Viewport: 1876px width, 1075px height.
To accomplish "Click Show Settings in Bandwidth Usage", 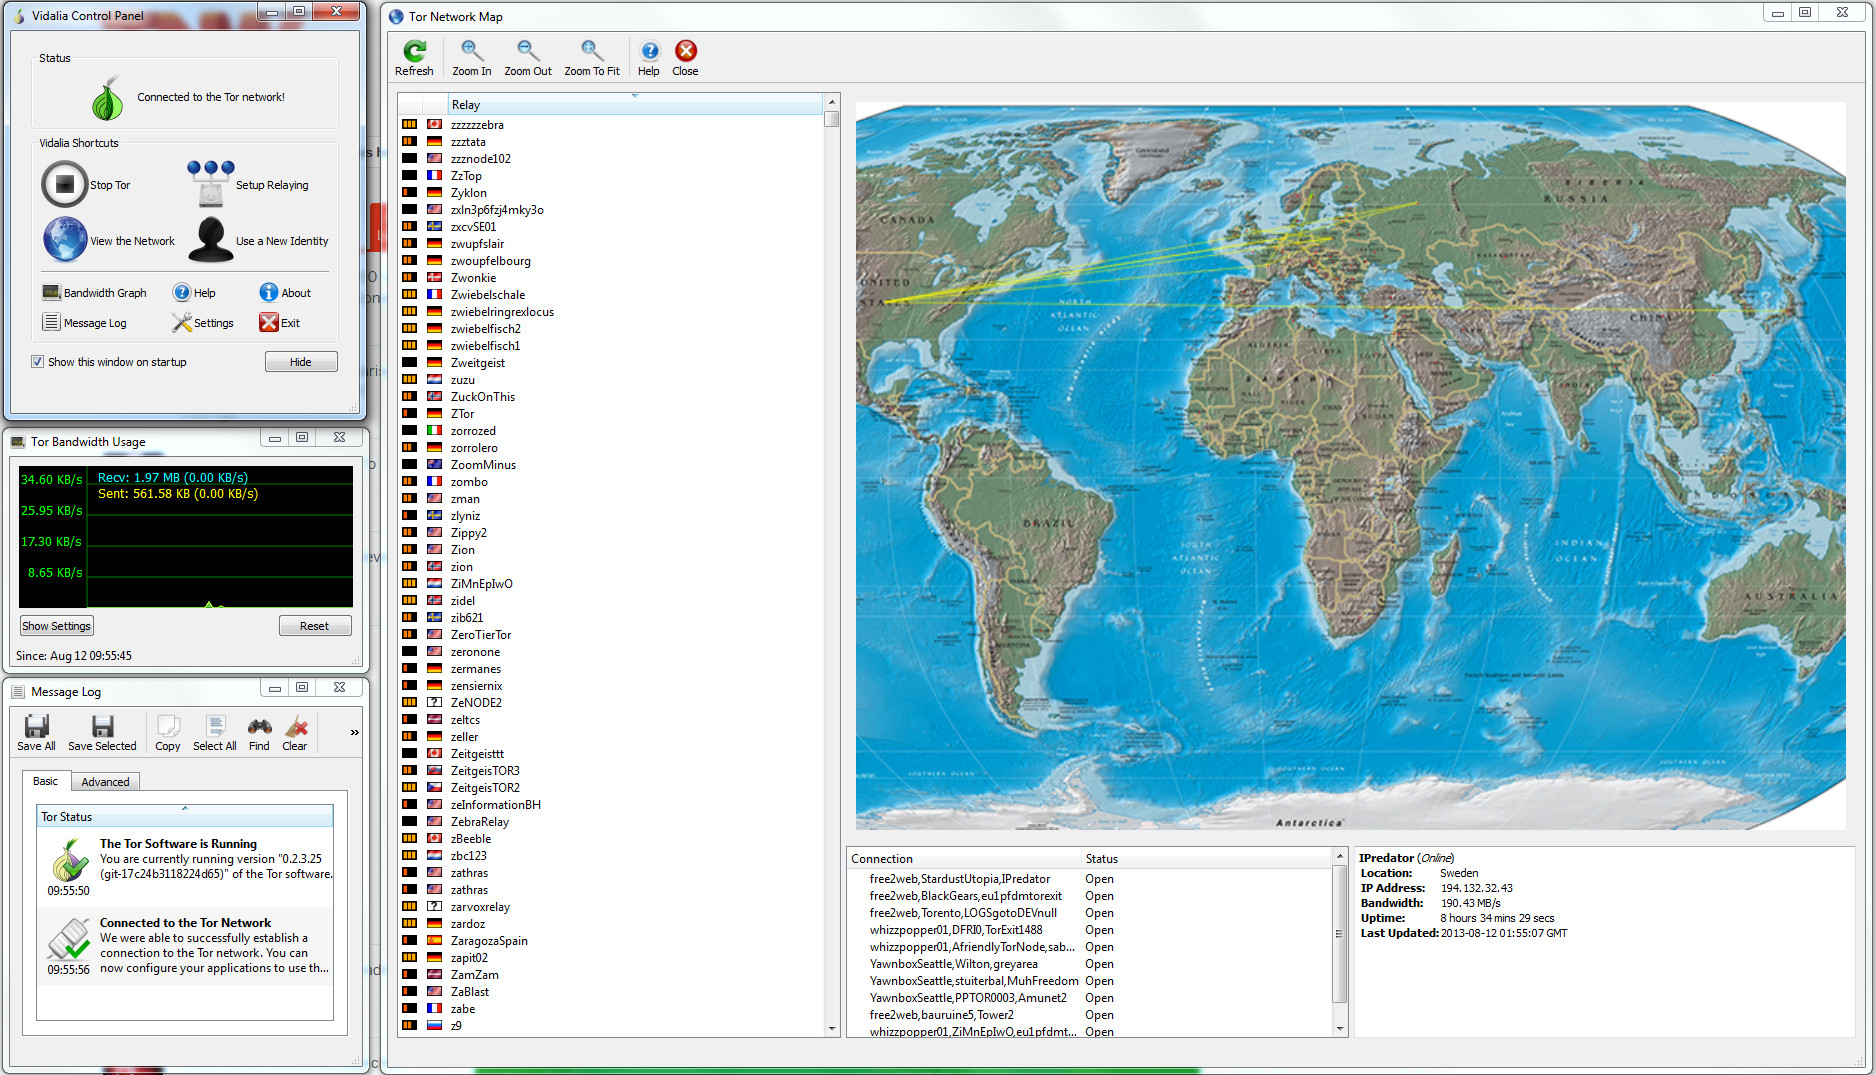I will [57, 626].
